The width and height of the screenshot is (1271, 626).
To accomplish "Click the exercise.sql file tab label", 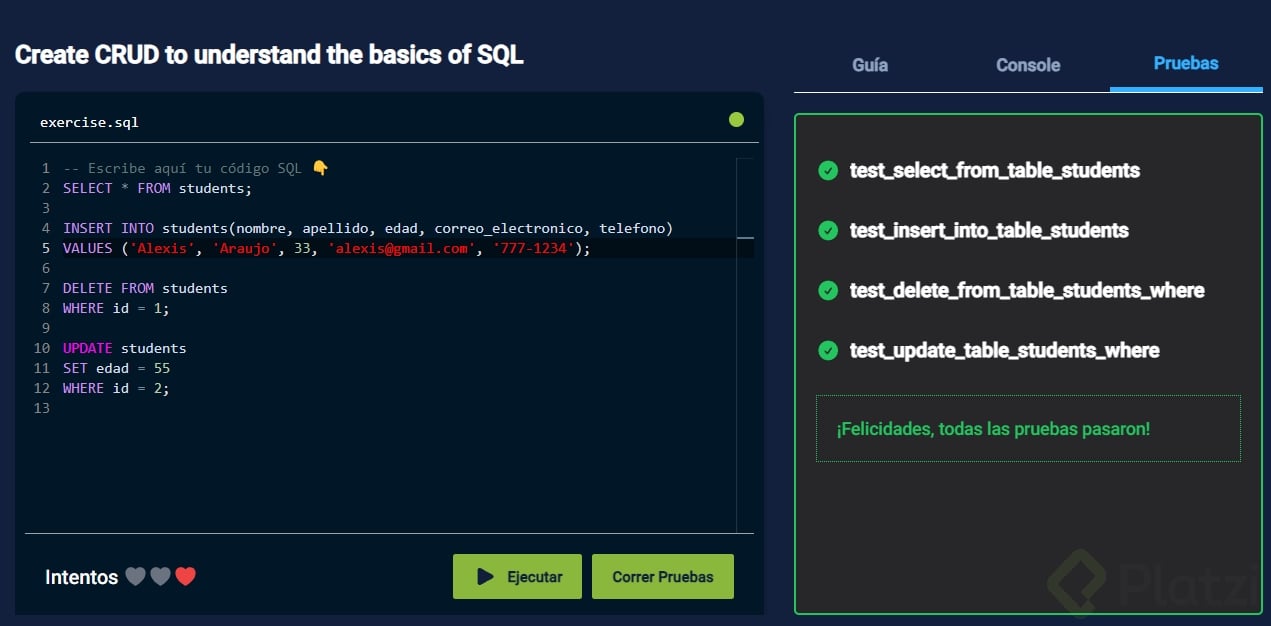I will click(x=89, y=123).
